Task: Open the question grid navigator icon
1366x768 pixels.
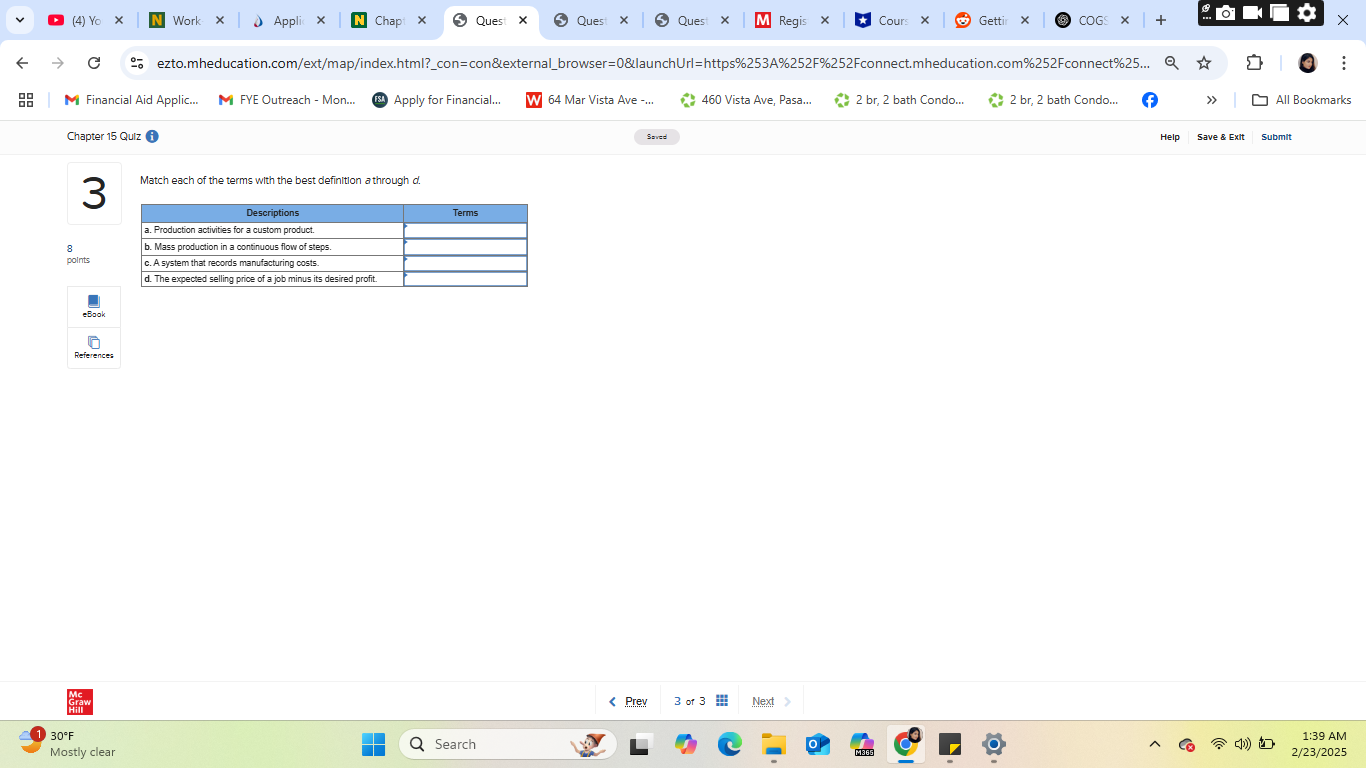Action: point(722,701)
